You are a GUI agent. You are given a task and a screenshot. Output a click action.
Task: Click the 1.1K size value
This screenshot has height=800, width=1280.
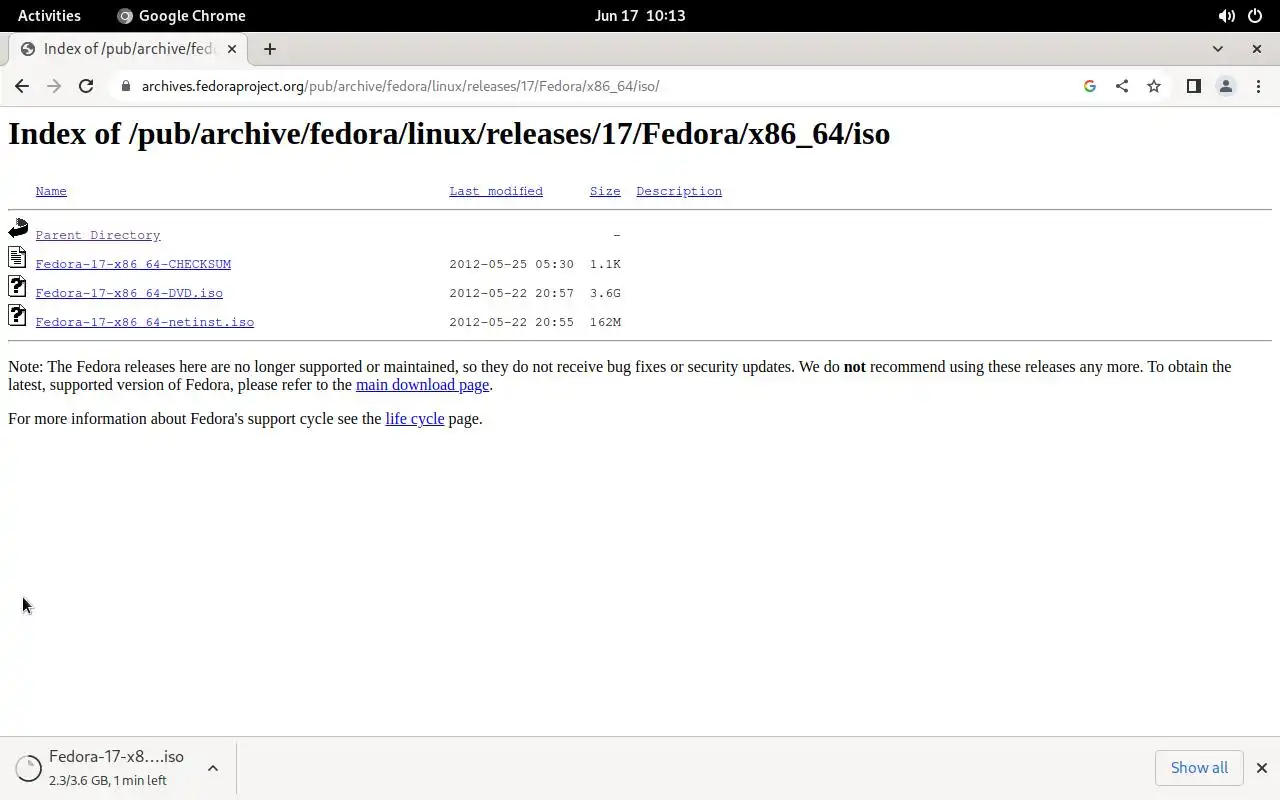click(x=605, y=264)
